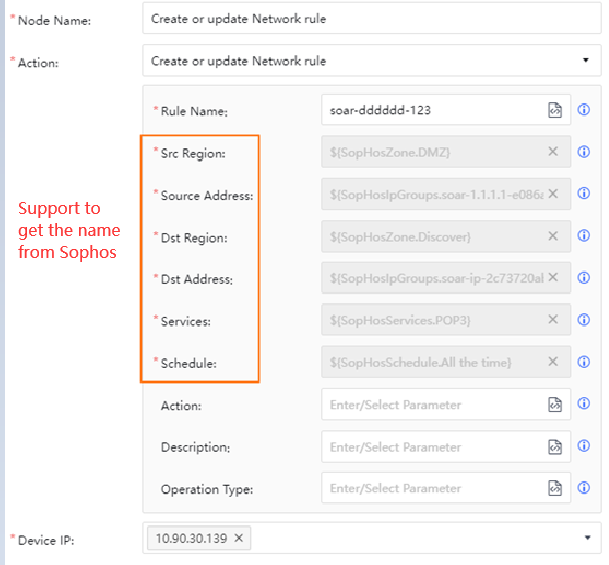The height and width of the screenshot is (565, 609).
Task: Open parameter picker icon in Action field
Action: pyautogui.click(x=555, y=405)
